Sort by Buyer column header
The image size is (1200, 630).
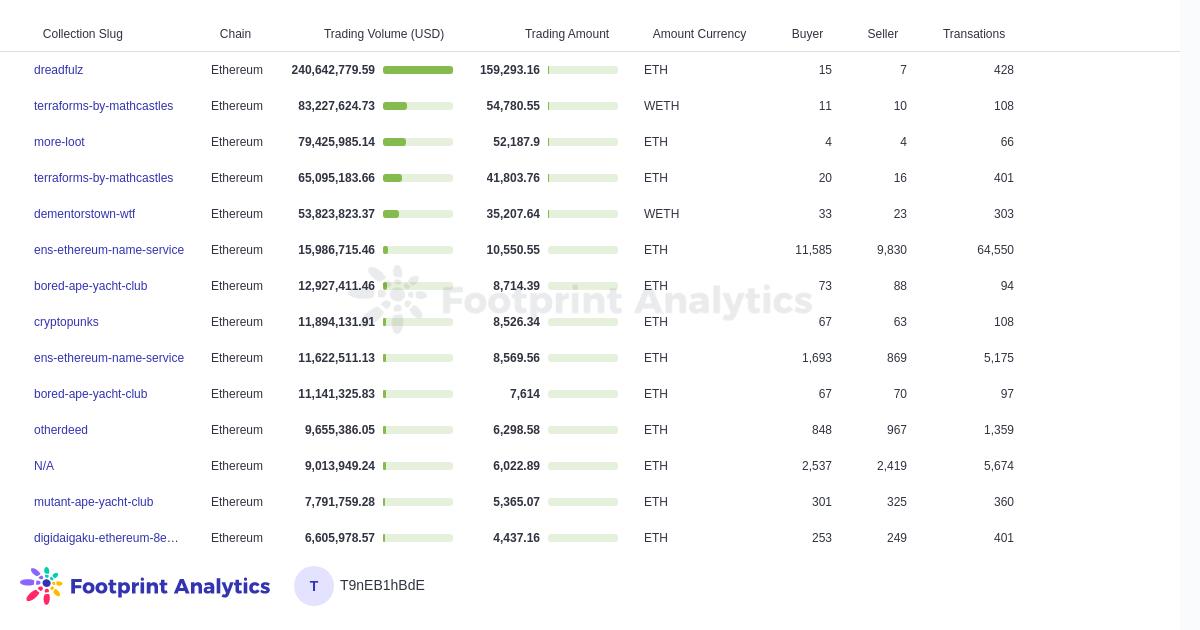807,34
